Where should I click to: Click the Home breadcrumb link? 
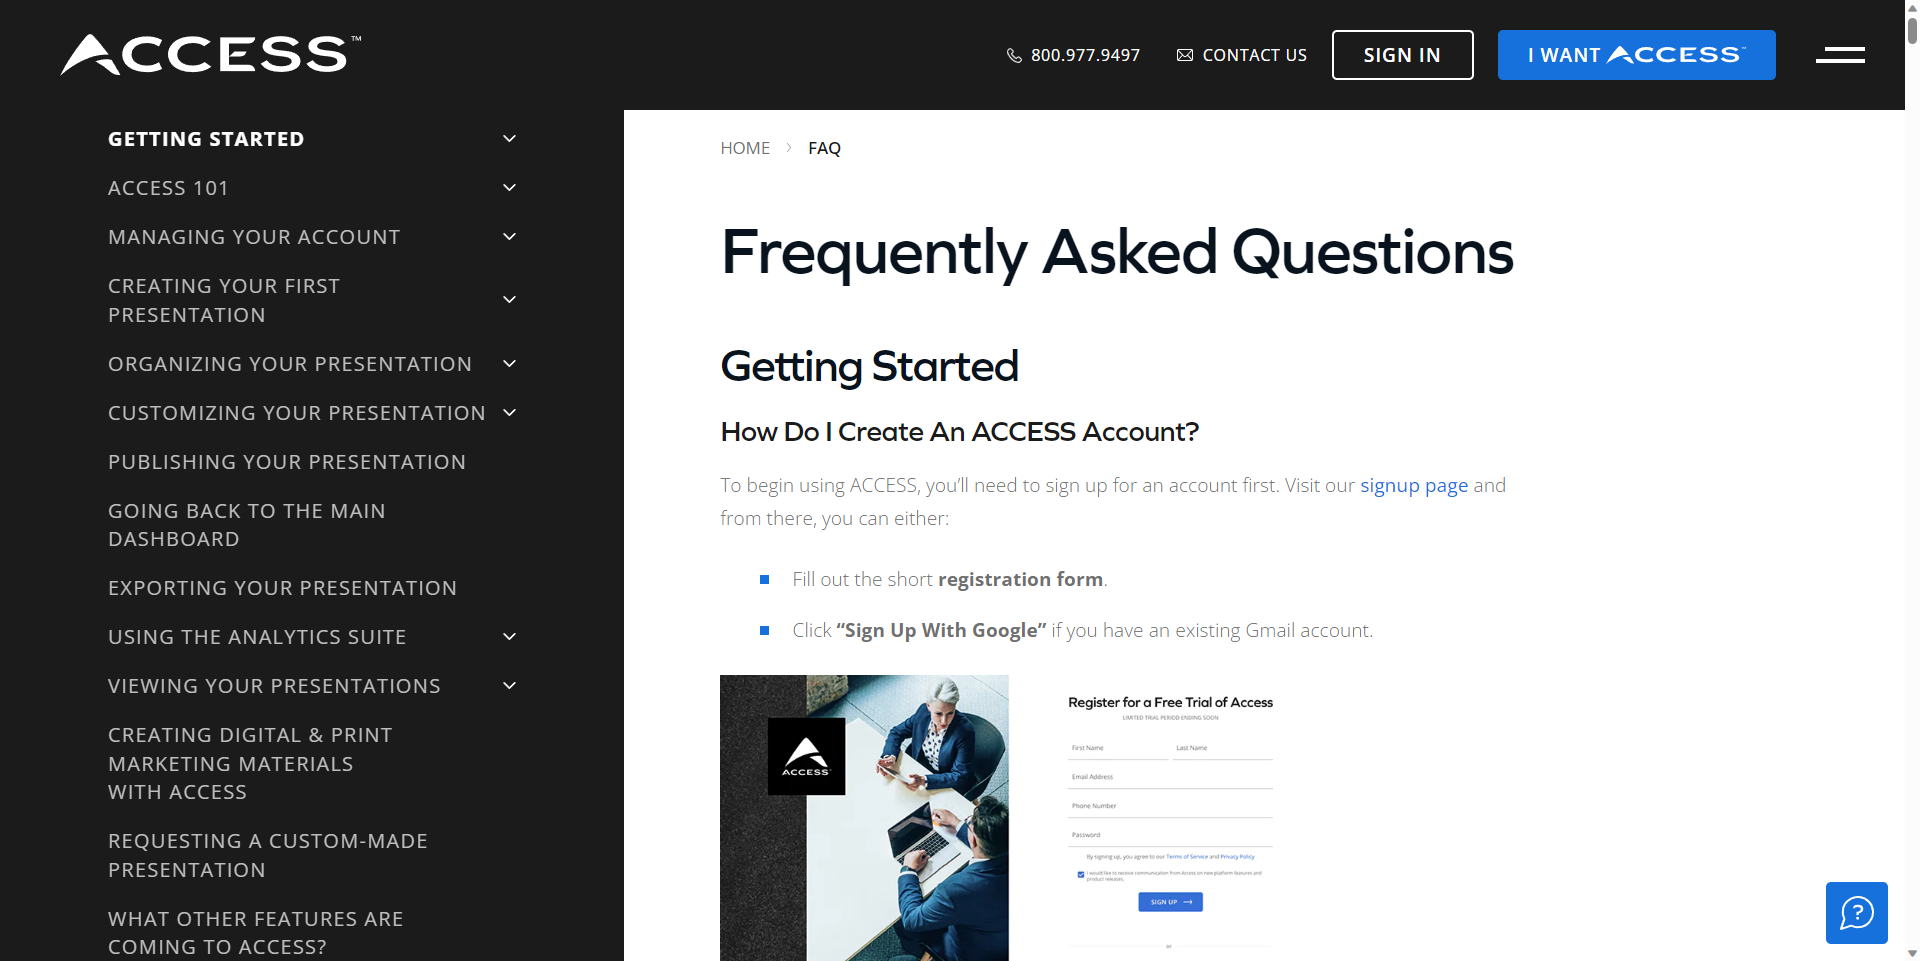pos(745,148)
